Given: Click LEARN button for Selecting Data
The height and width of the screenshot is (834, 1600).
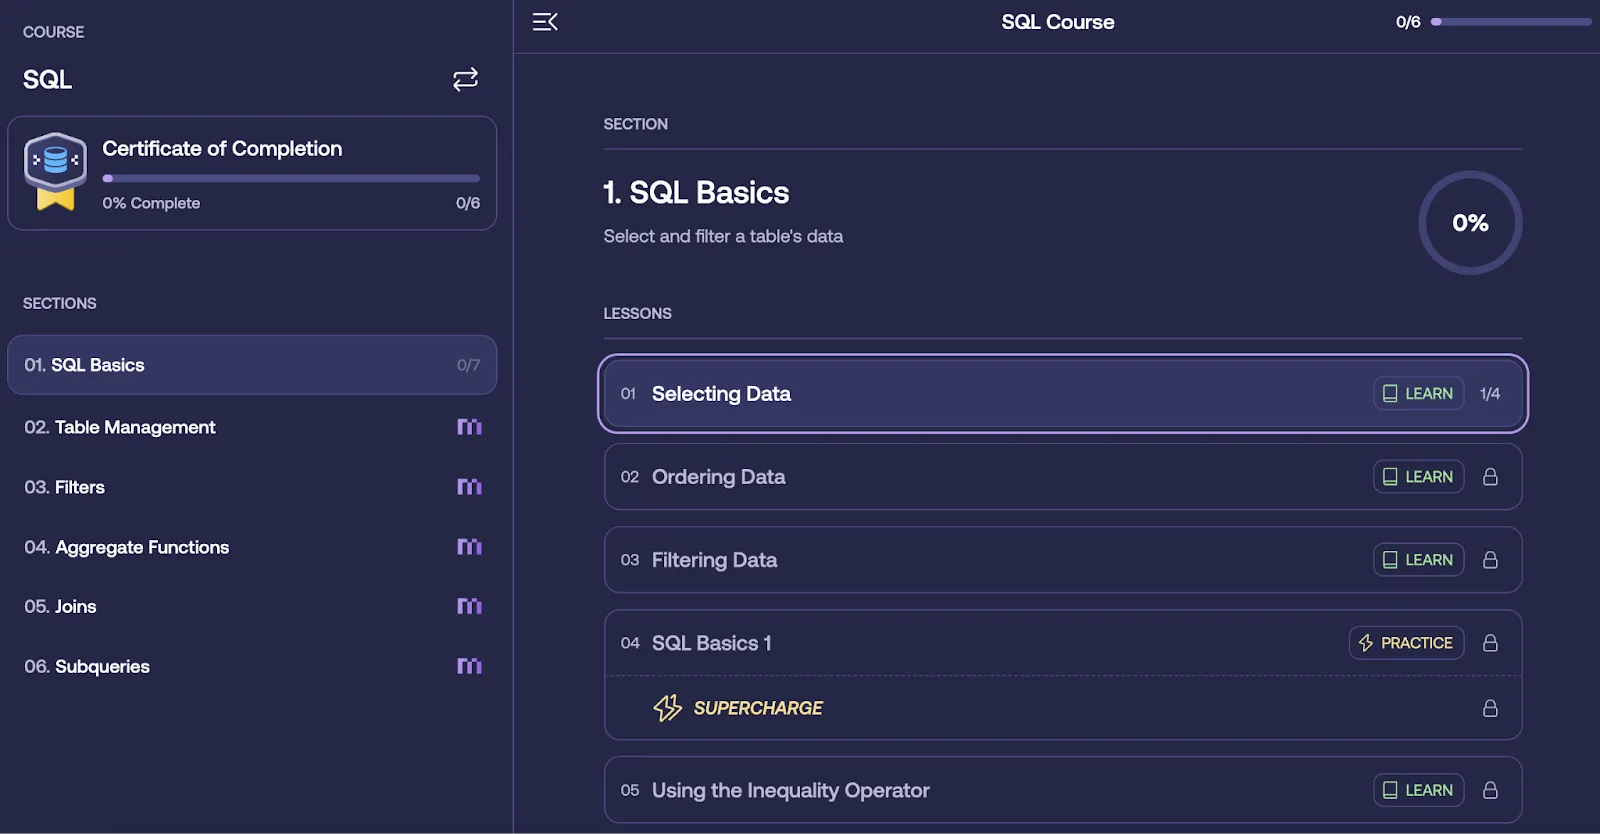Looking at the screenshot, I should 1418,394.
